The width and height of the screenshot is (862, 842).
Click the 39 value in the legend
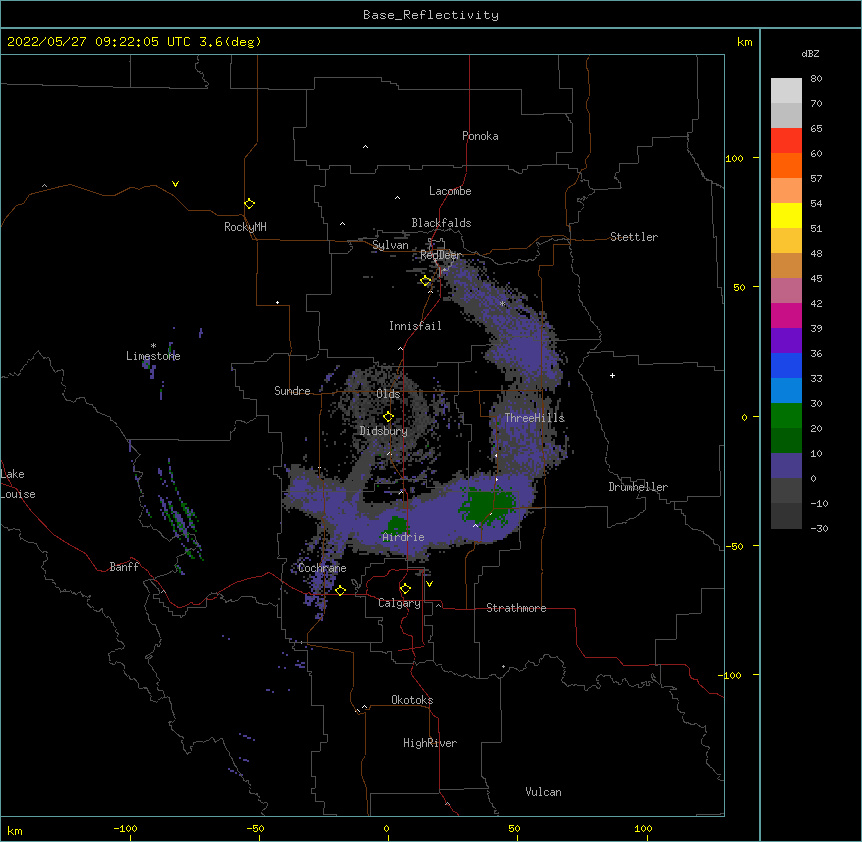tap(816, 329)
